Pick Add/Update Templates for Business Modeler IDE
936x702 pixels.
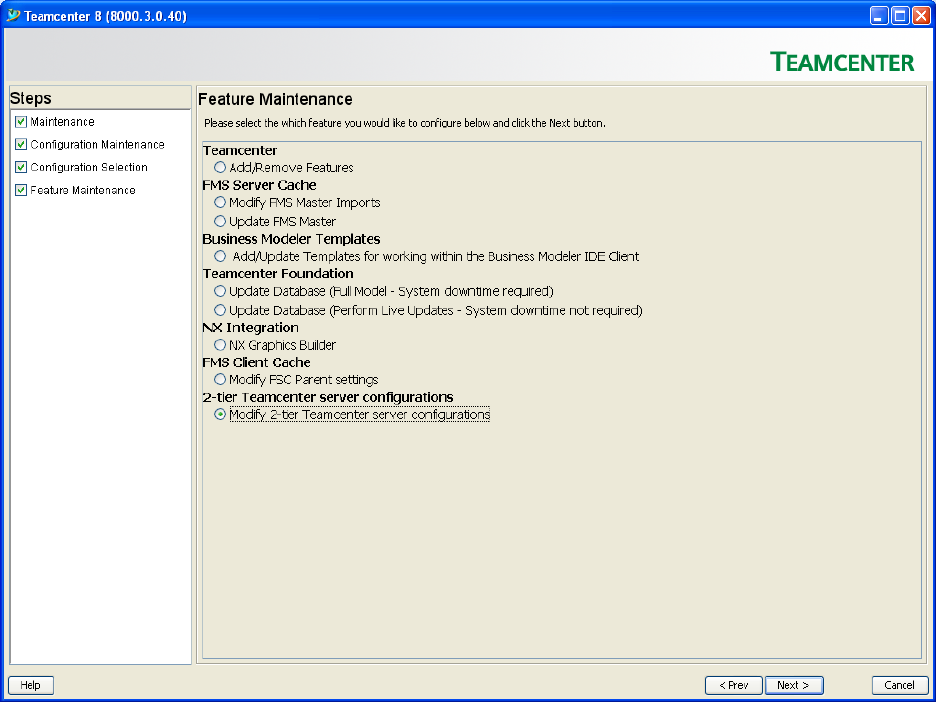click(x=220, y=256)
